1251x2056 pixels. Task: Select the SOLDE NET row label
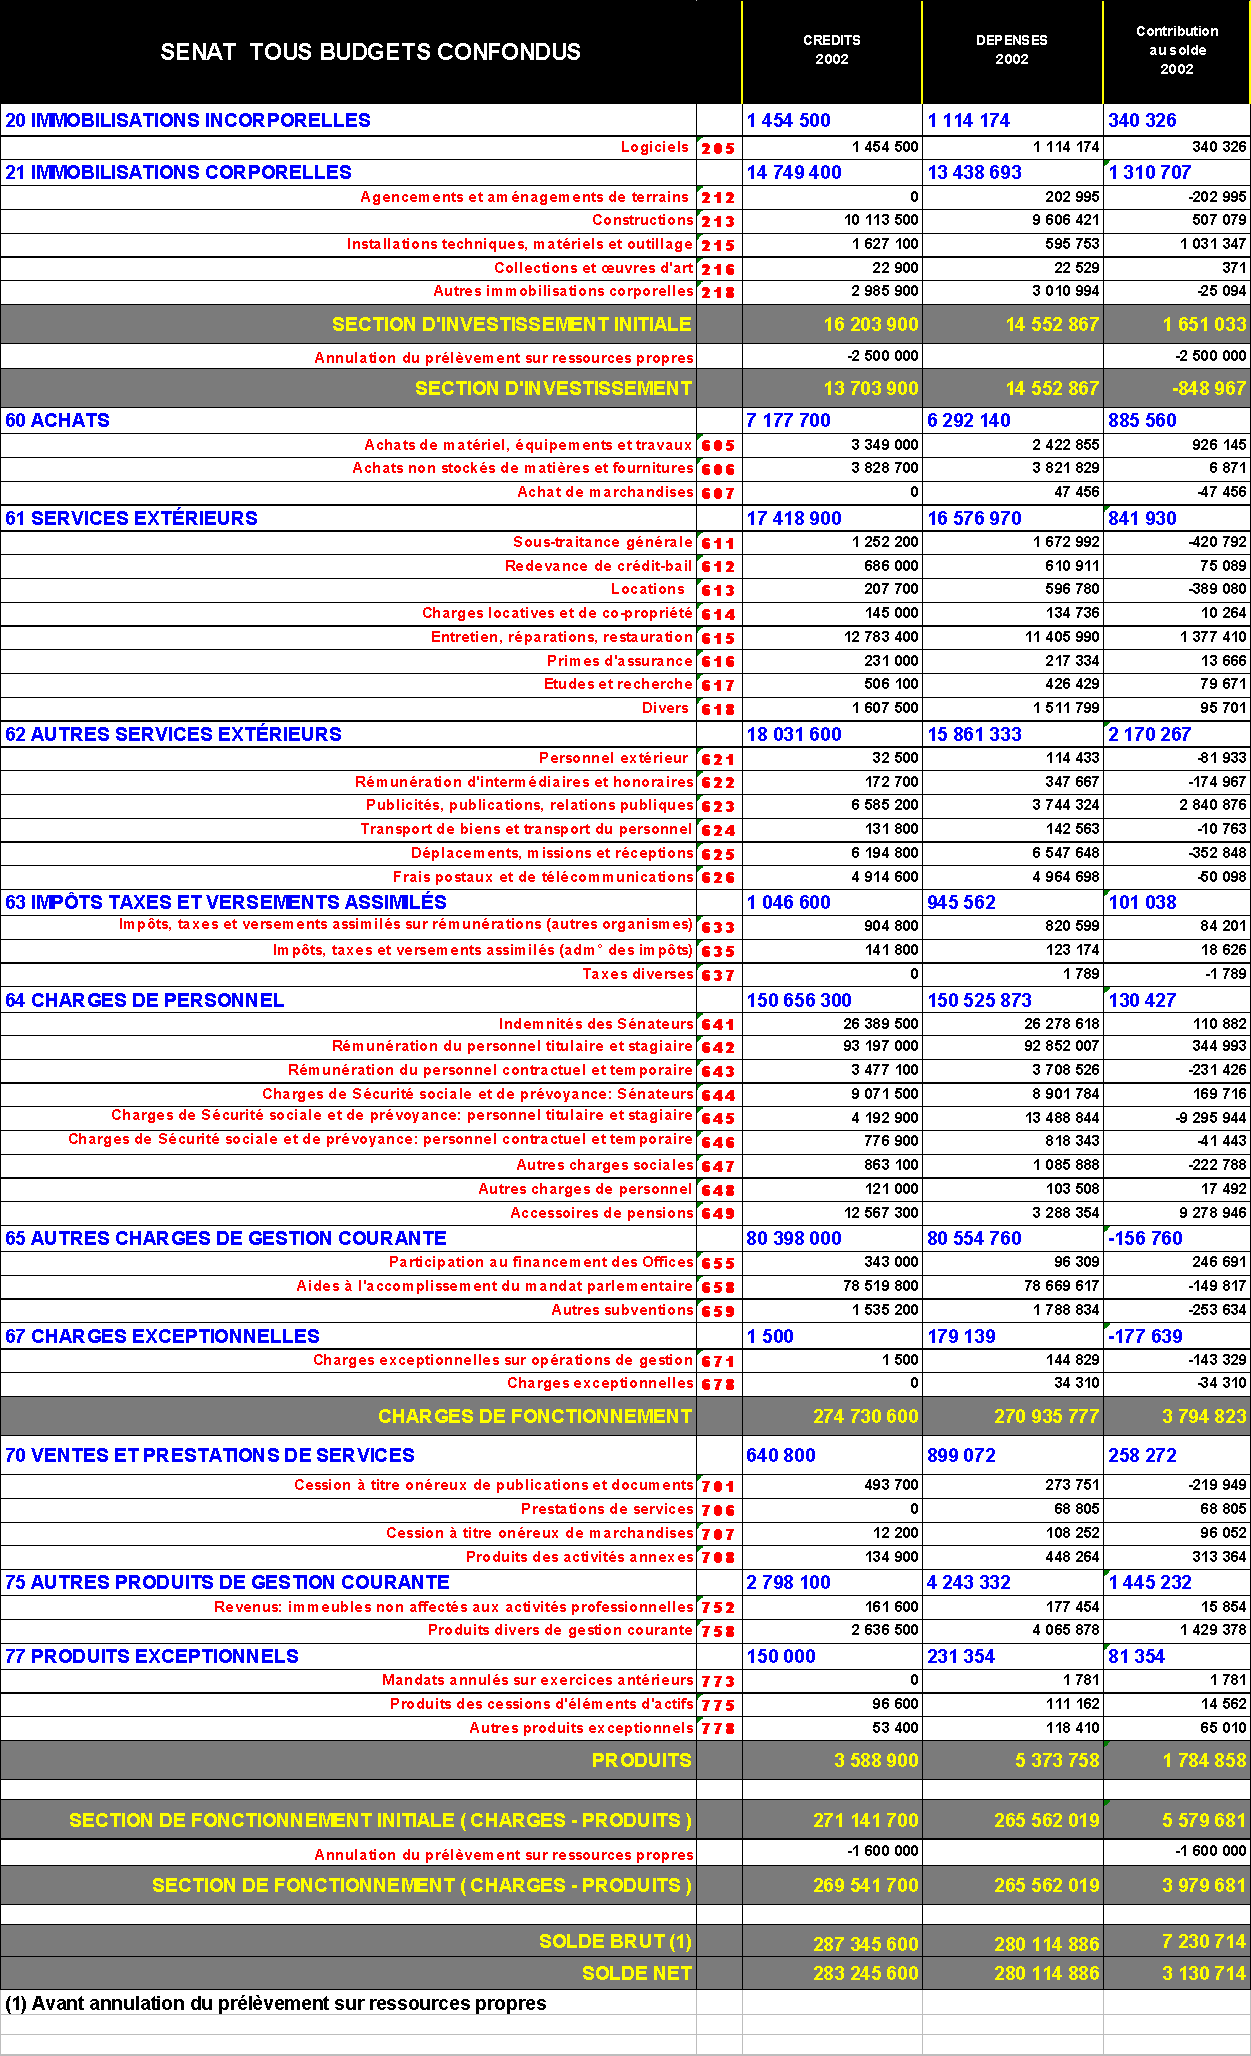click(636, 1973)
